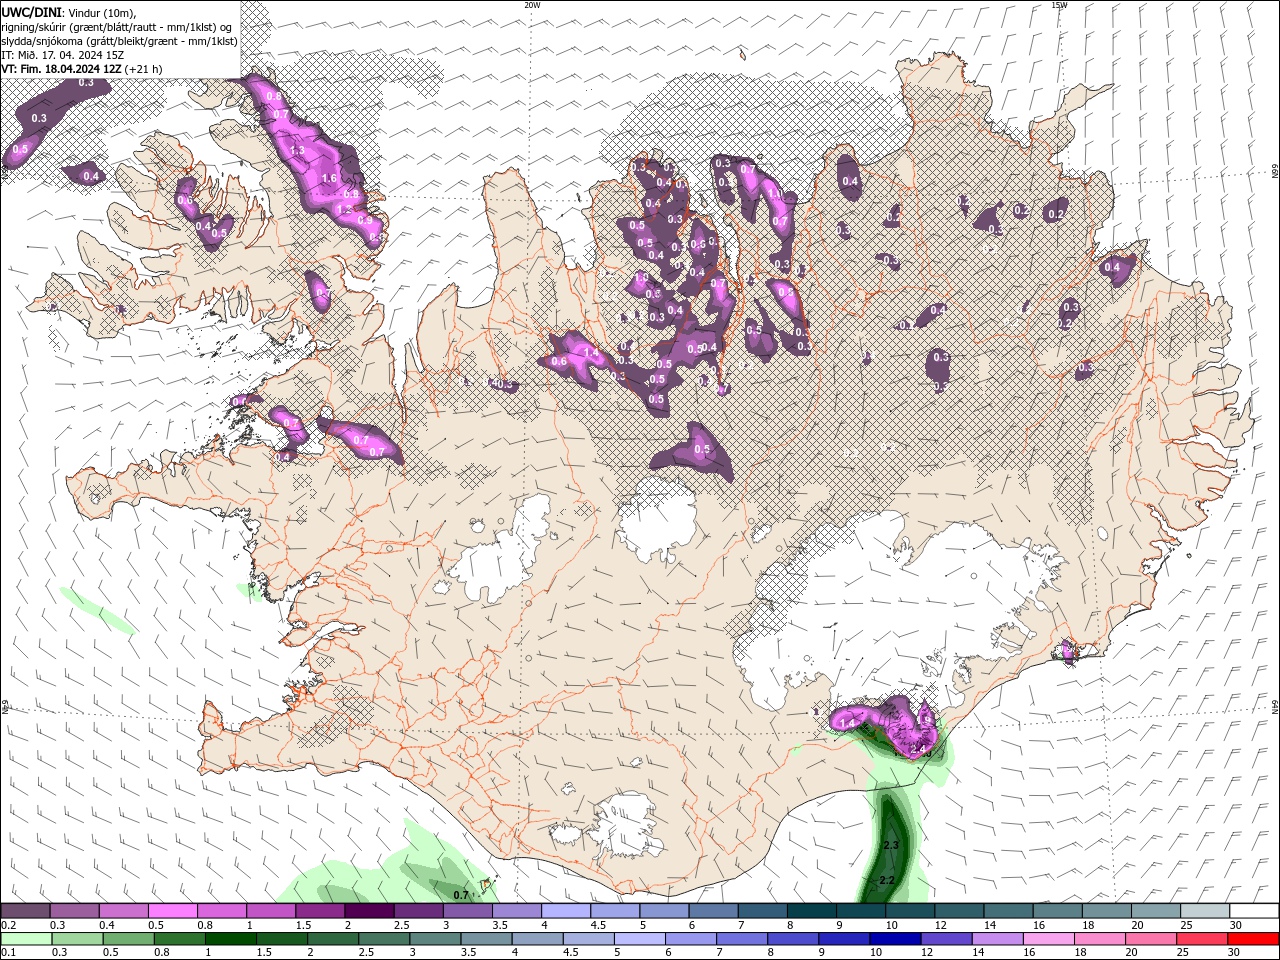Click the red swatch ending the lower legend
1280x960 pixels.
pyautogui.click(x=1254, y=939)
